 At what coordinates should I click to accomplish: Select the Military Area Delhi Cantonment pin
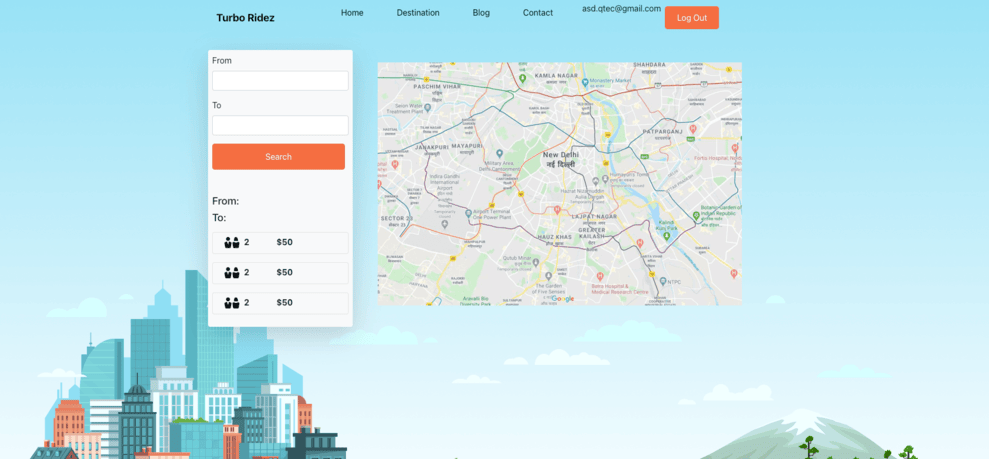click(500, 153)
